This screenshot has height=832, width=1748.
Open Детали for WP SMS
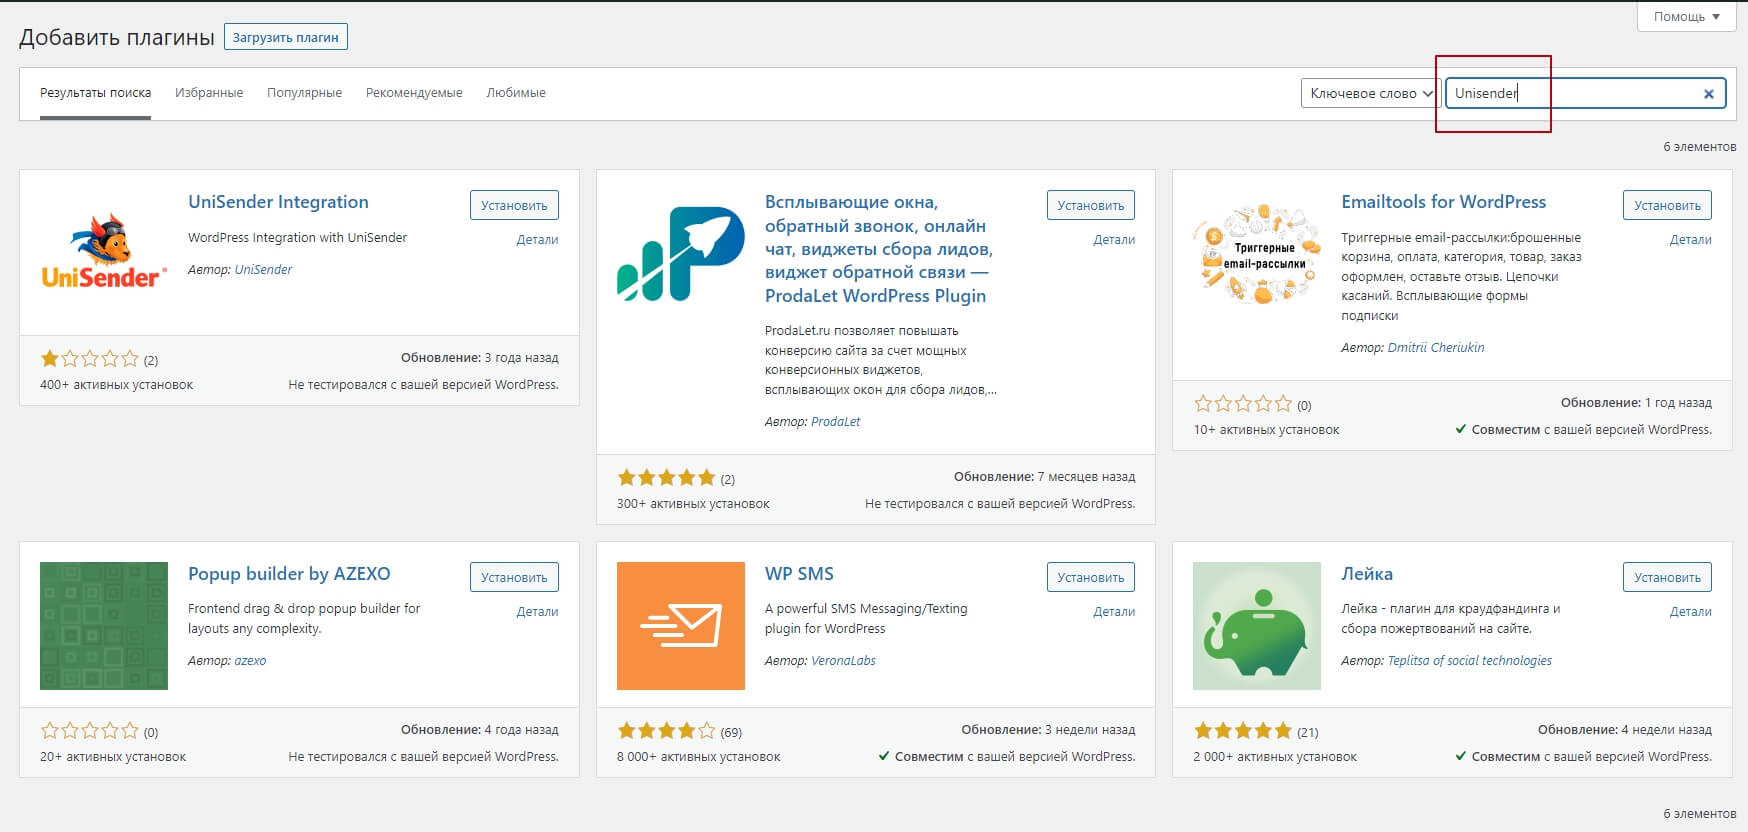[x=1114, y=612]
